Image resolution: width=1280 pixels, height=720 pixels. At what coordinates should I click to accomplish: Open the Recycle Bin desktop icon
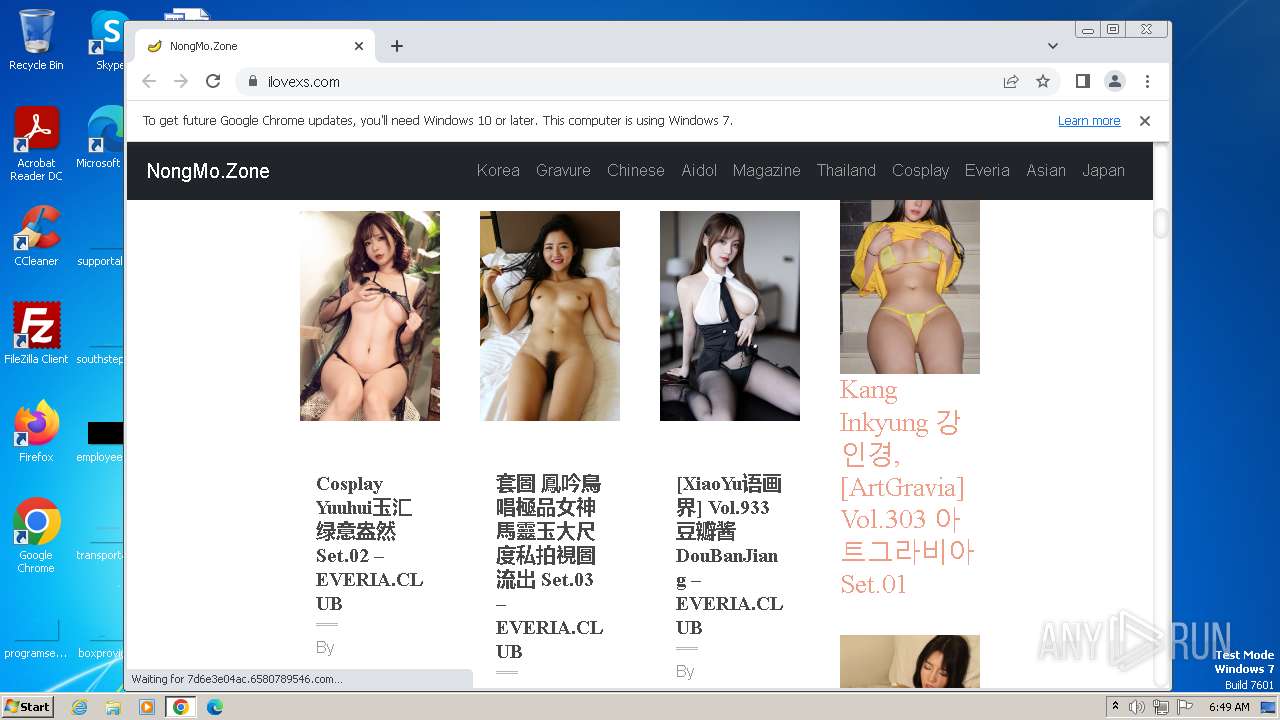[36, 40]
